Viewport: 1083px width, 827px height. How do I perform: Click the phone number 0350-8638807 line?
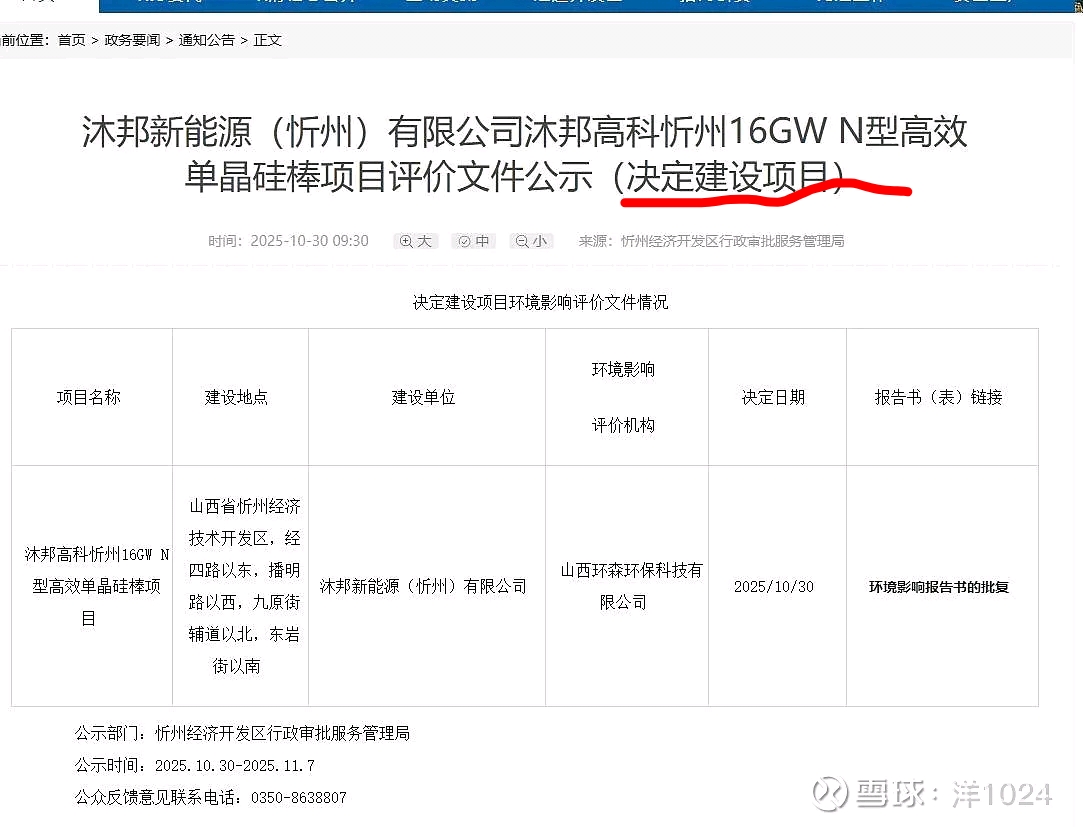point(211,797)
